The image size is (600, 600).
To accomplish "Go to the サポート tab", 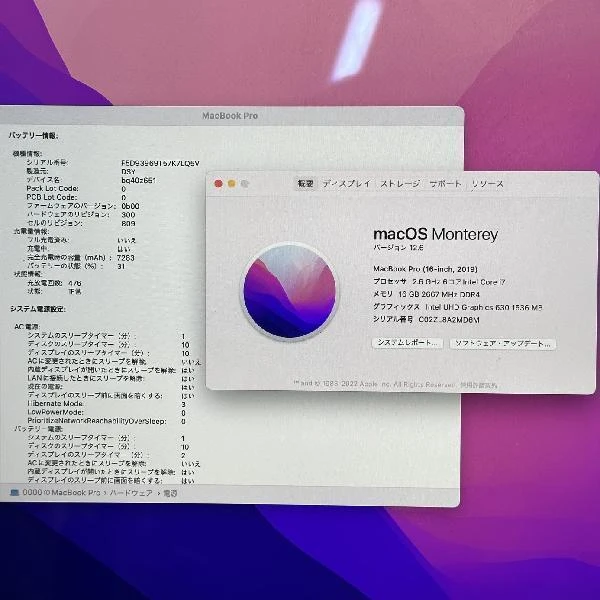I will (445, 184).
